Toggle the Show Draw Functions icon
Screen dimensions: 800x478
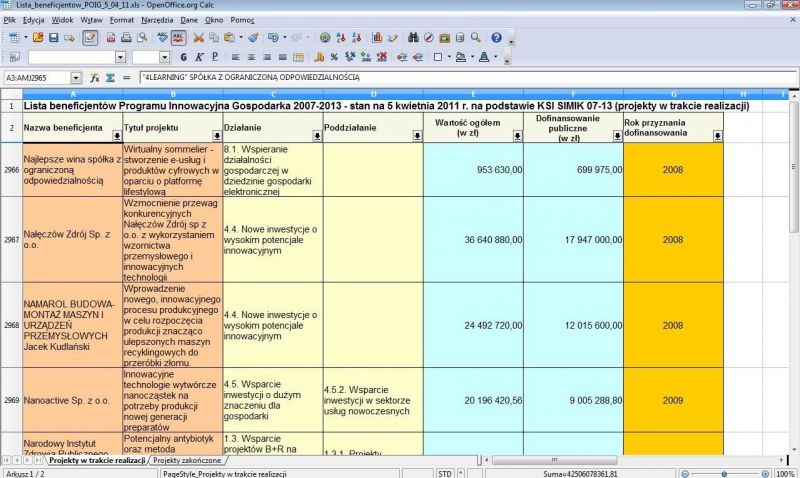pyautogui.click(x=392, y=38)
